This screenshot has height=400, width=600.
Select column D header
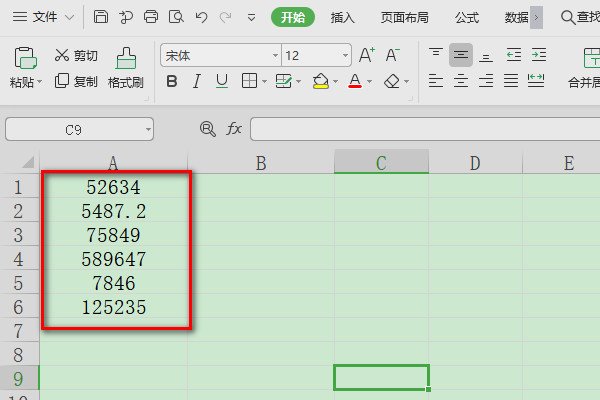(475, 162)
